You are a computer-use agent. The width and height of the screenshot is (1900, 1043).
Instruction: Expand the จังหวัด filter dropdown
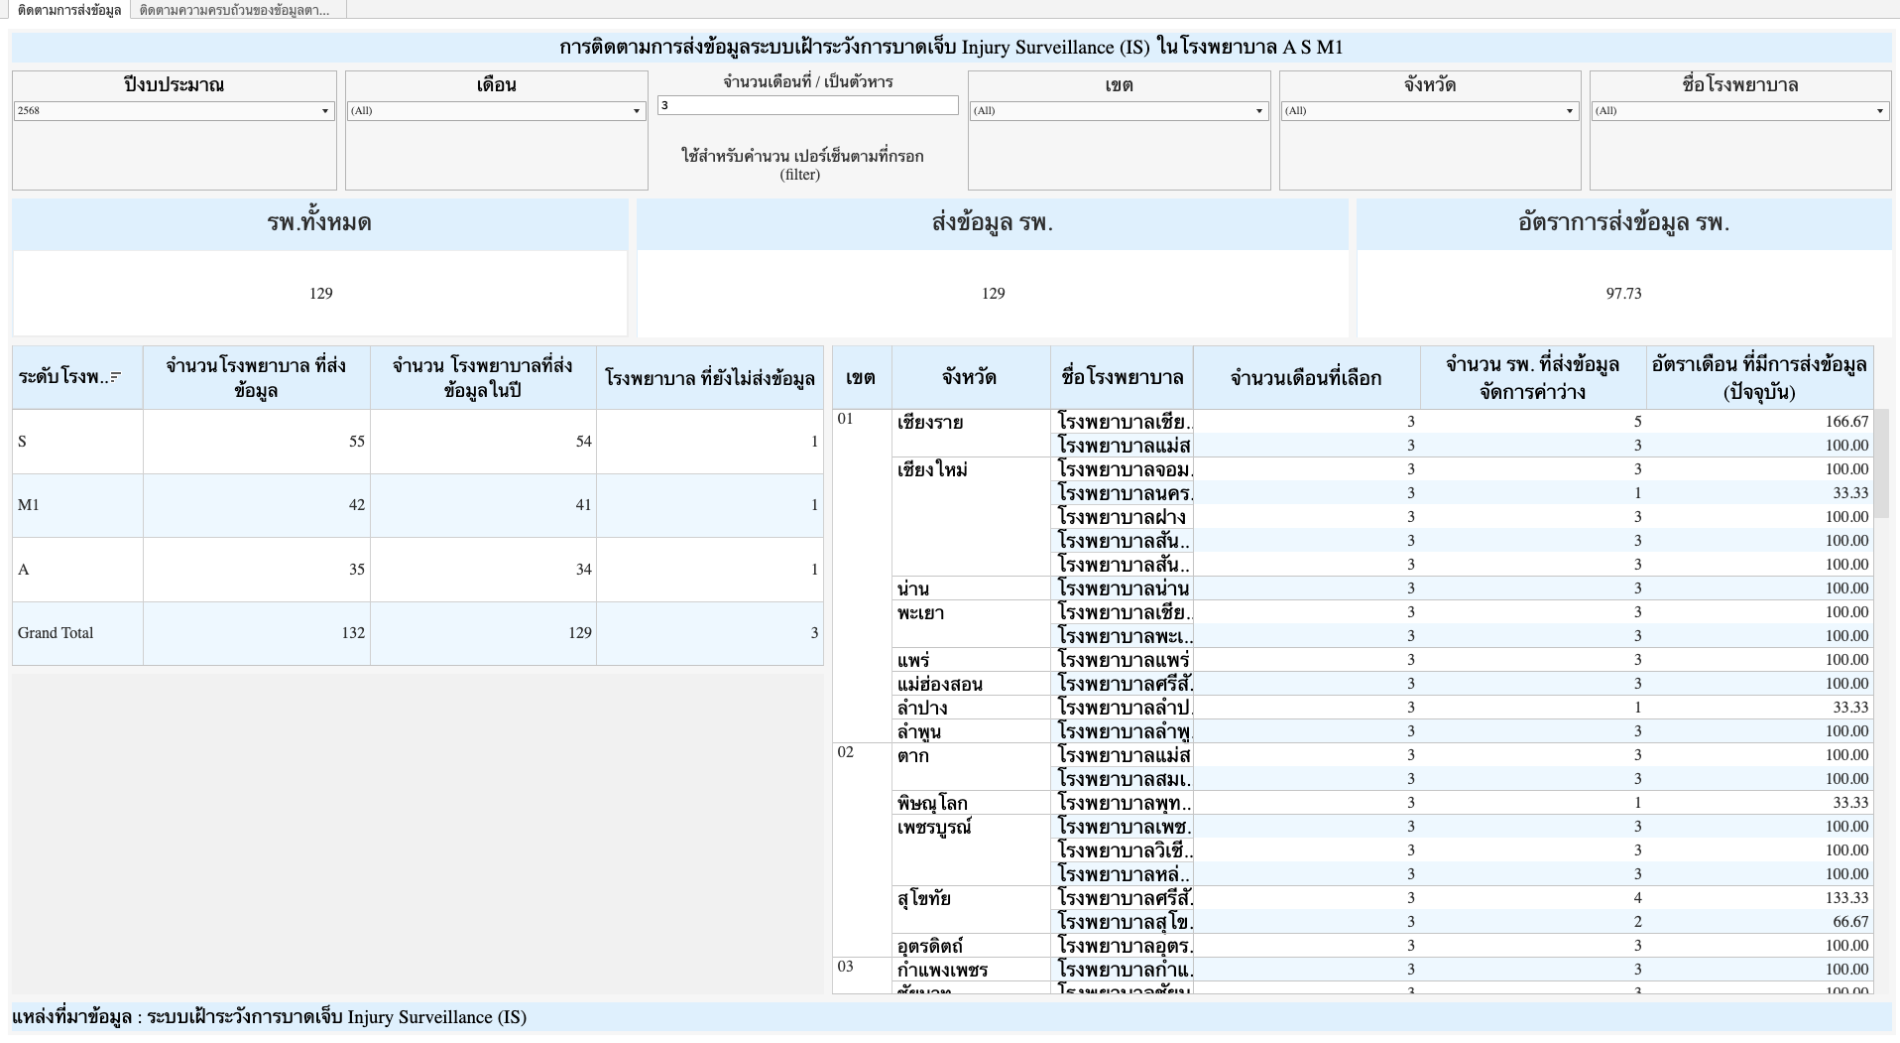coord(1430,111)
